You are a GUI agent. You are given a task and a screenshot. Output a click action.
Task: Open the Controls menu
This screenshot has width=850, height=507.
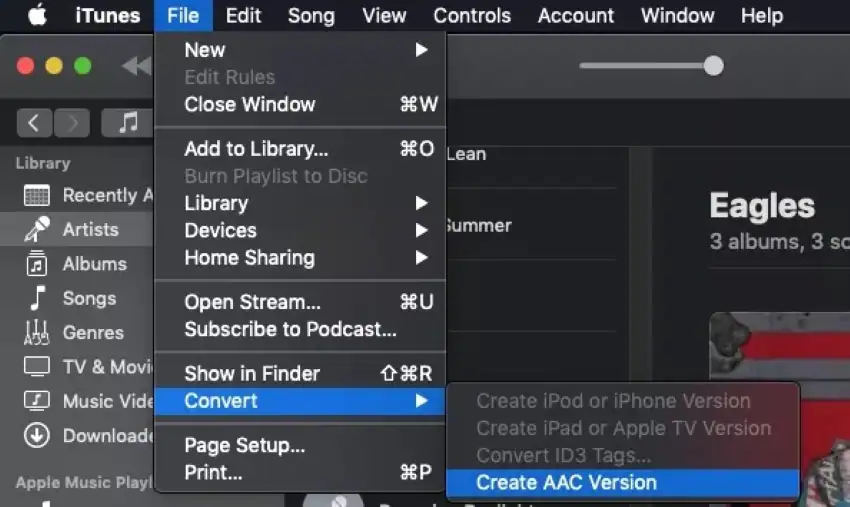pyautogui.click(x=472, y=16)
